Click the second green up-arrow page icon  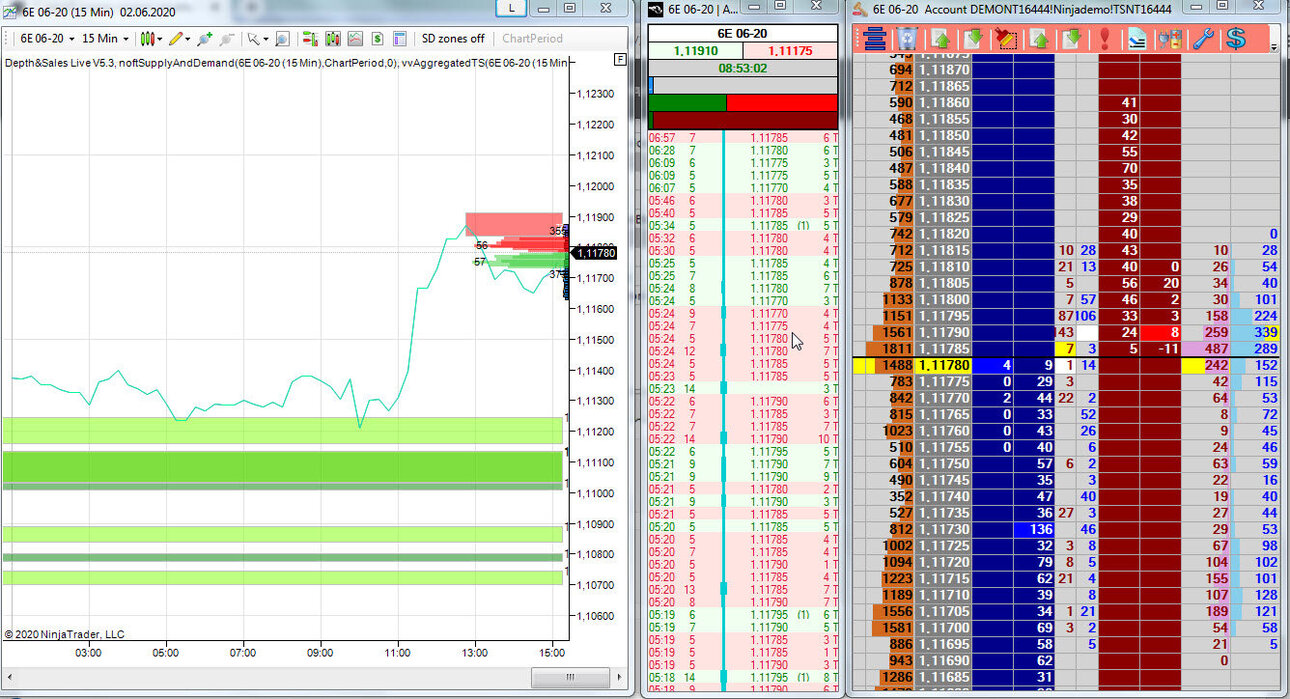click(x=1040, y=39)
